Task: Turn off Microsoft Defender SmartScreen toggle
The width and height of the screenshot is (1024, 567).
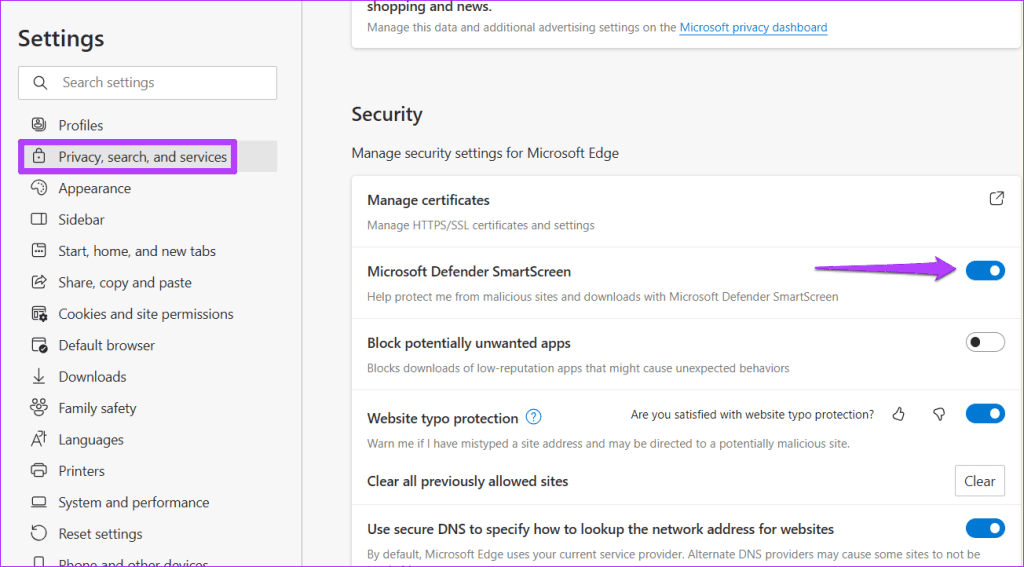Action: tap(985, 271)
